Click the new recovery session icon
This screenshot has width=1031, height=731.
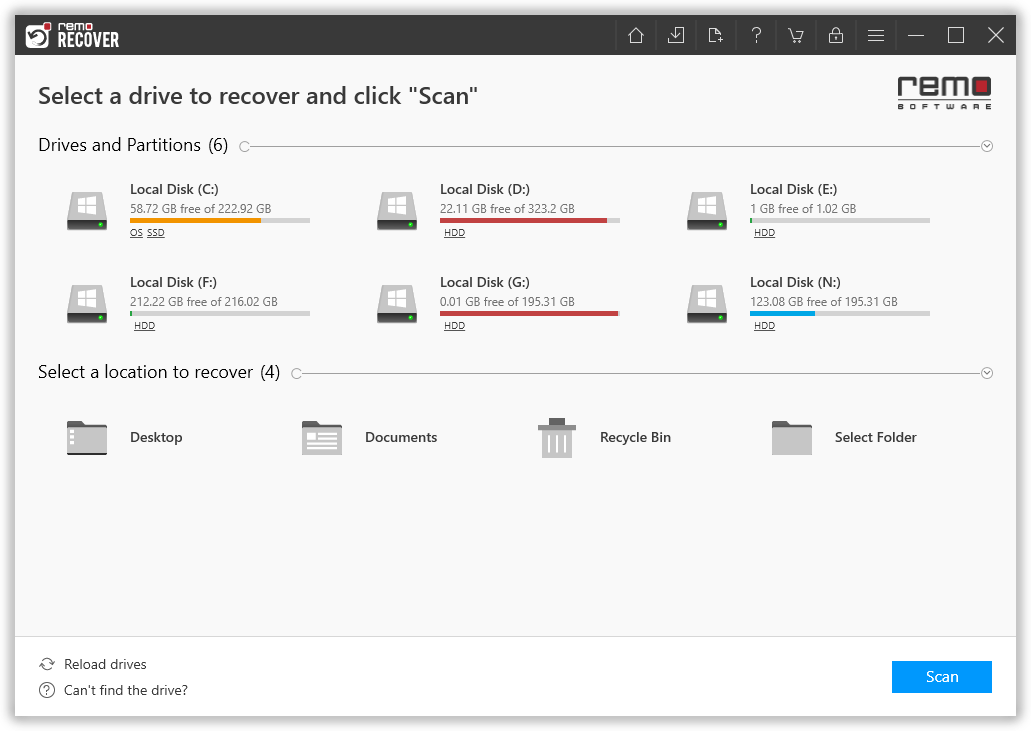(x=715, y=34)
